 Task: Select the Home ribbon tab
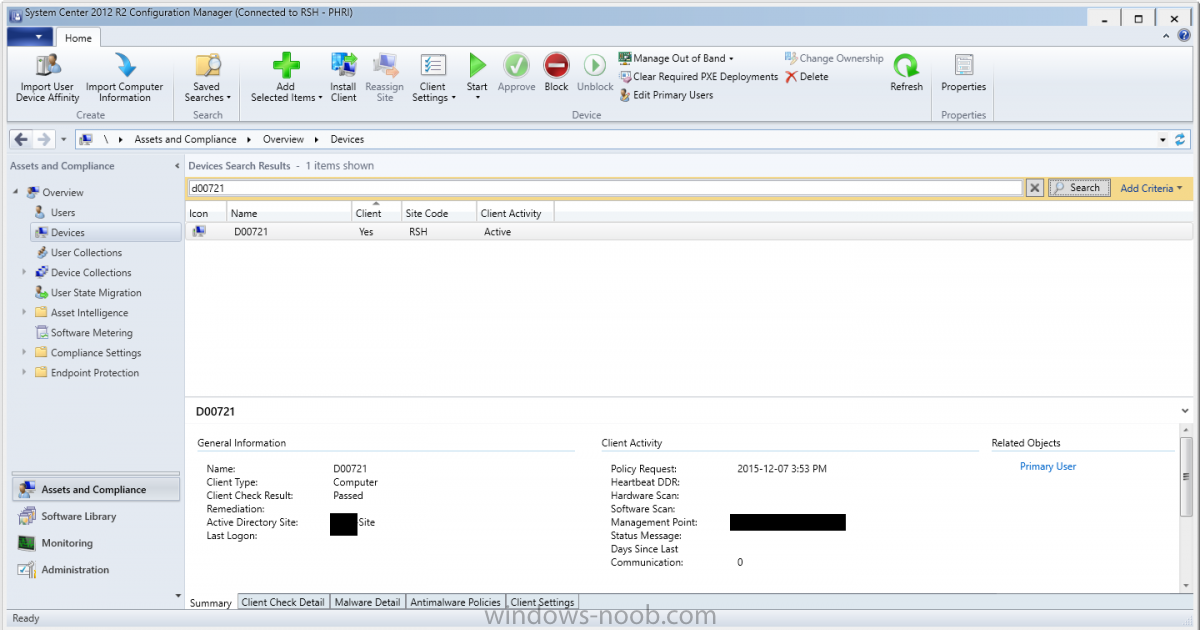click(78, 38)
